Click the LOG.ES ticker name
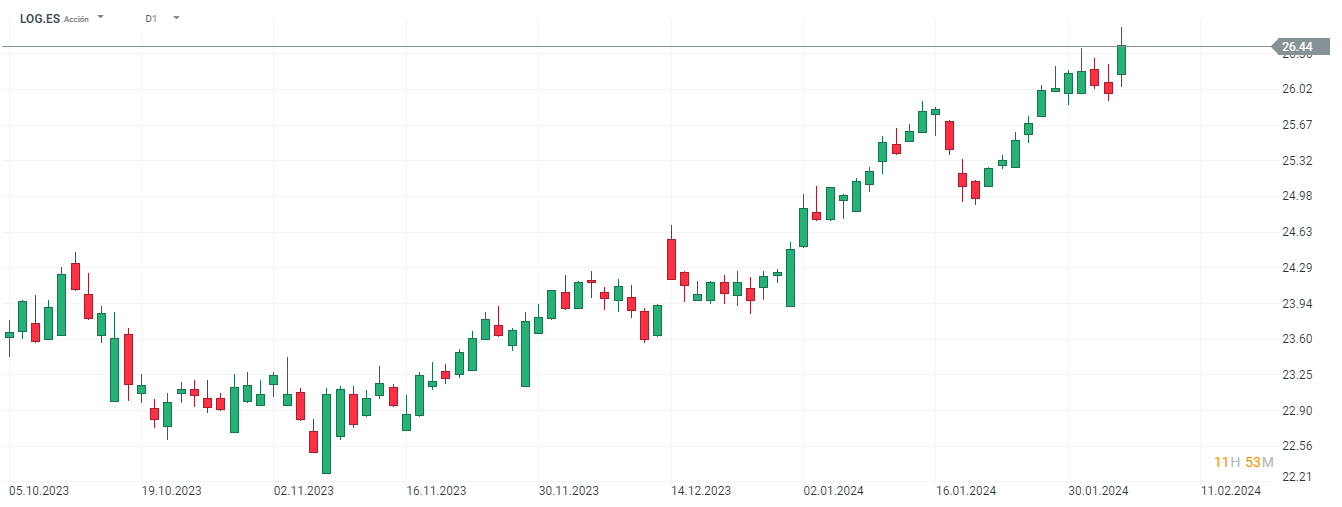The image size is (1342, 507). point(40,18)
